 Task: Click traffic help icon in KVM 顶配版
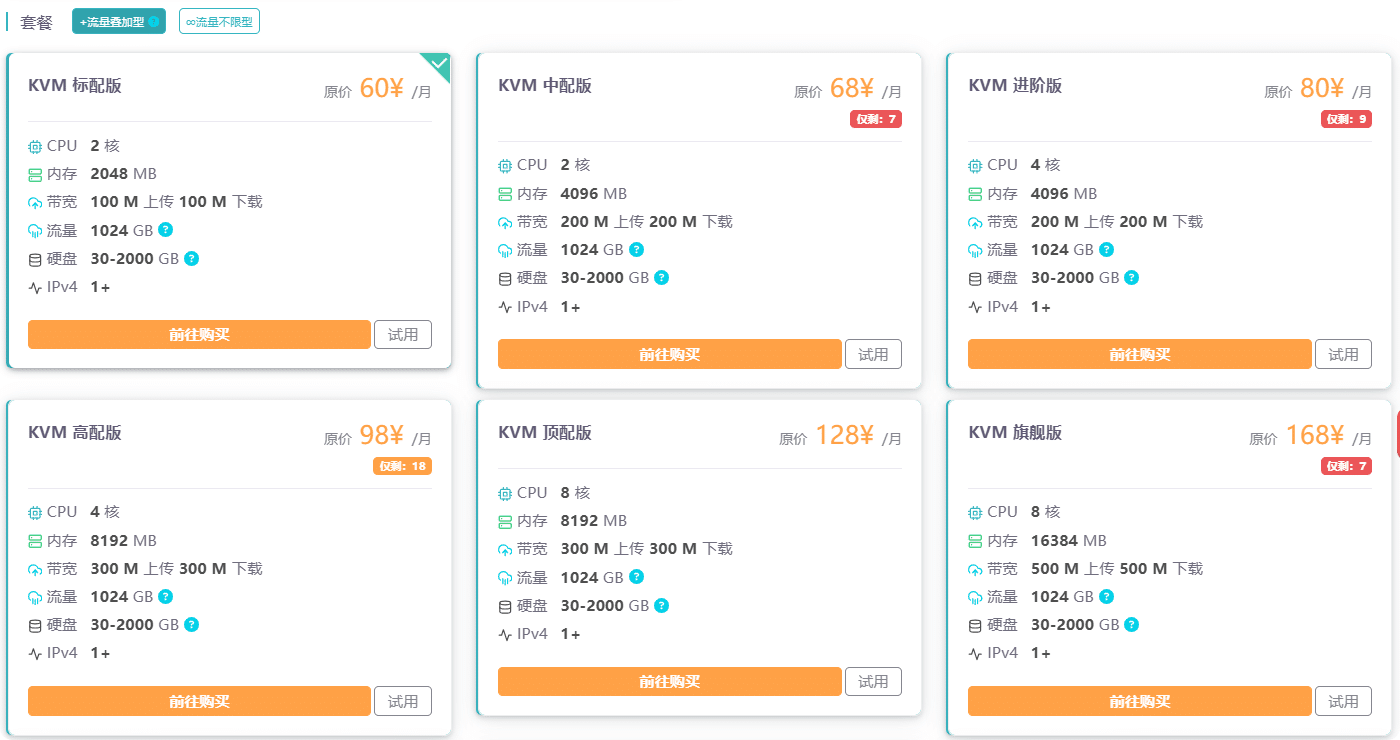636,577
